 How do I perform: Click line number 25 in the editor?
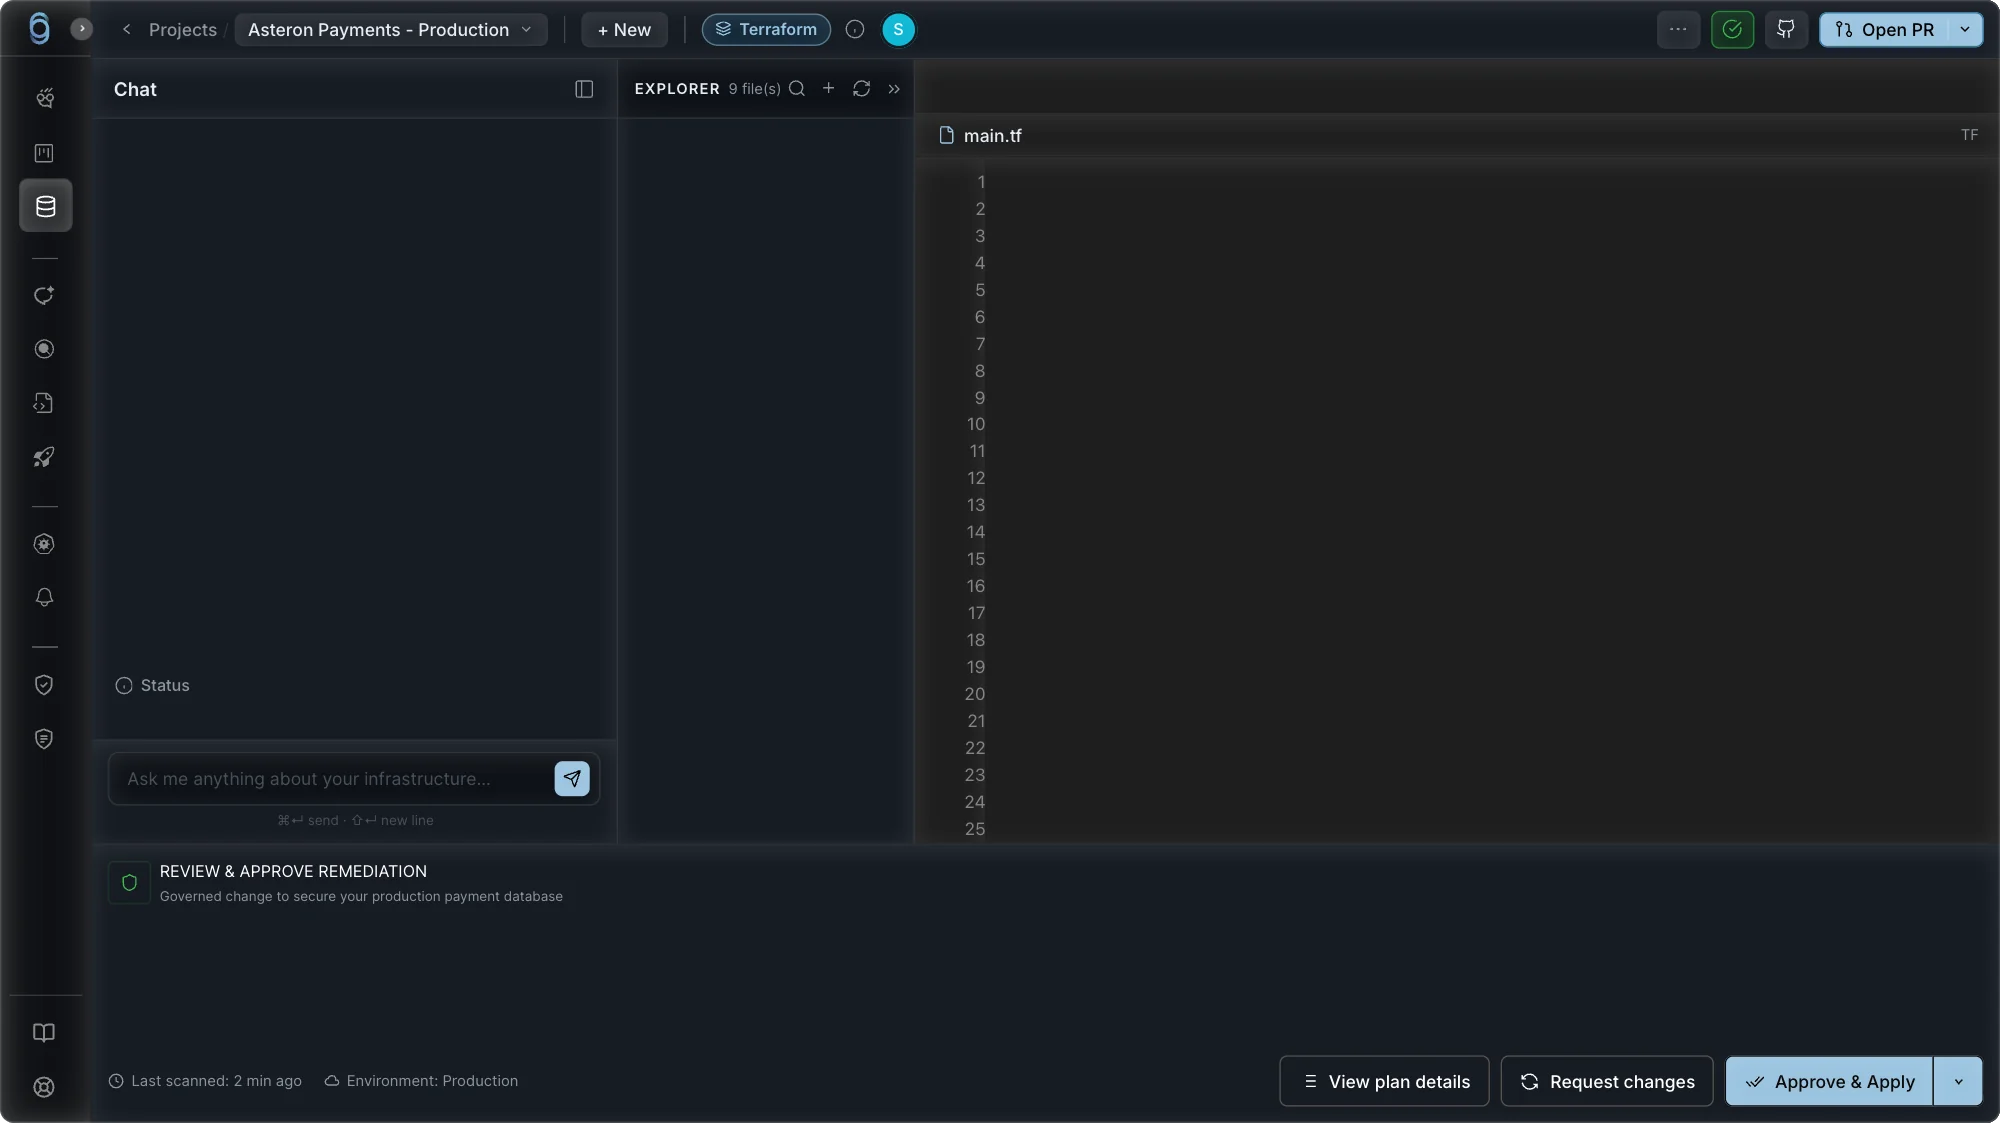pos(975,829)
